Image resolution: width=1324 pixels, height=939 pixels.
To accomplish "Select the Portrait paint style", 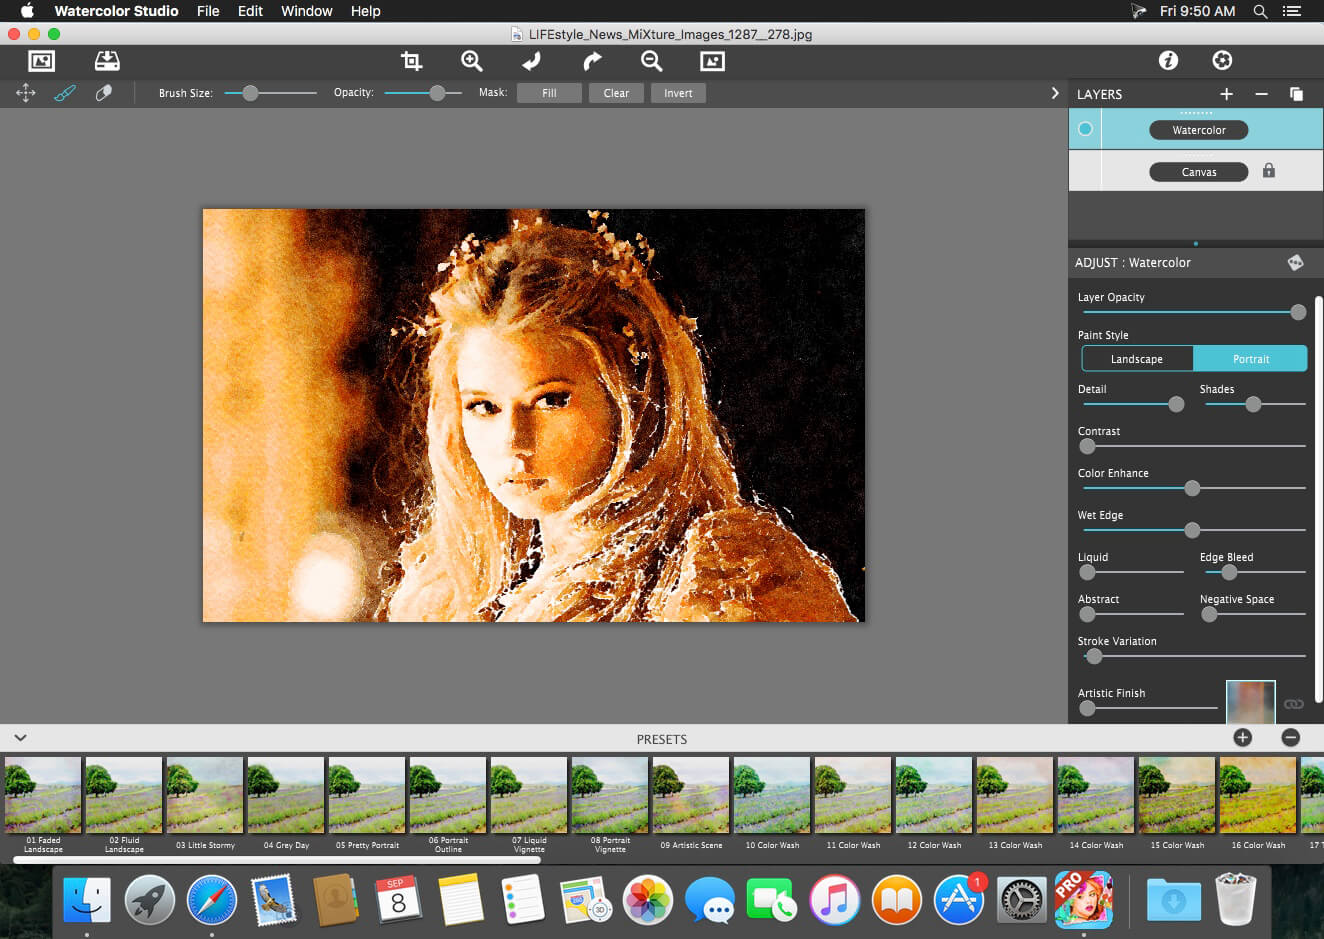I will [1250, 359].
